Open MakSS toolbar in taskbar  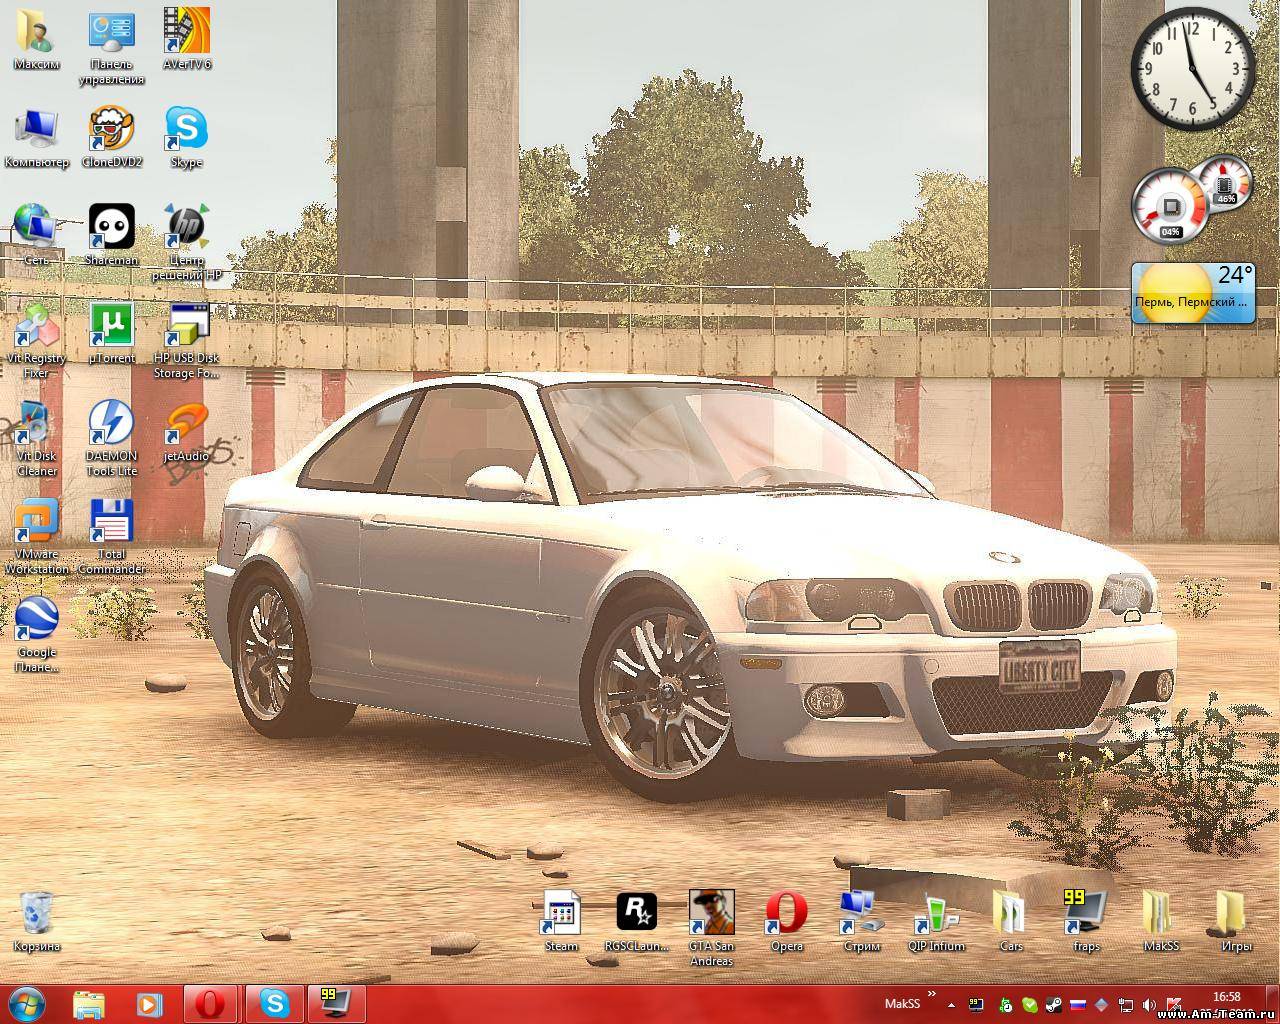pos(902,1004)
